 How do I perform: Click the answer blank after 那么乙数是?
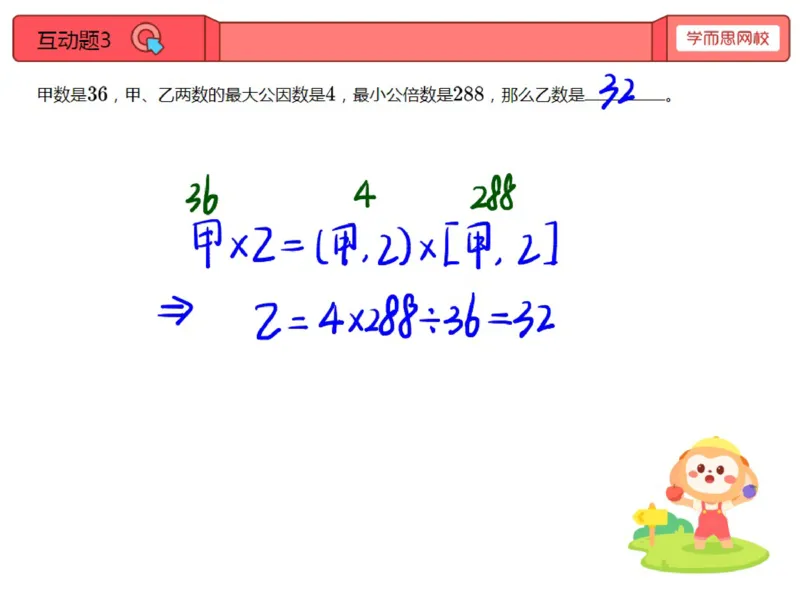(626, 92)
